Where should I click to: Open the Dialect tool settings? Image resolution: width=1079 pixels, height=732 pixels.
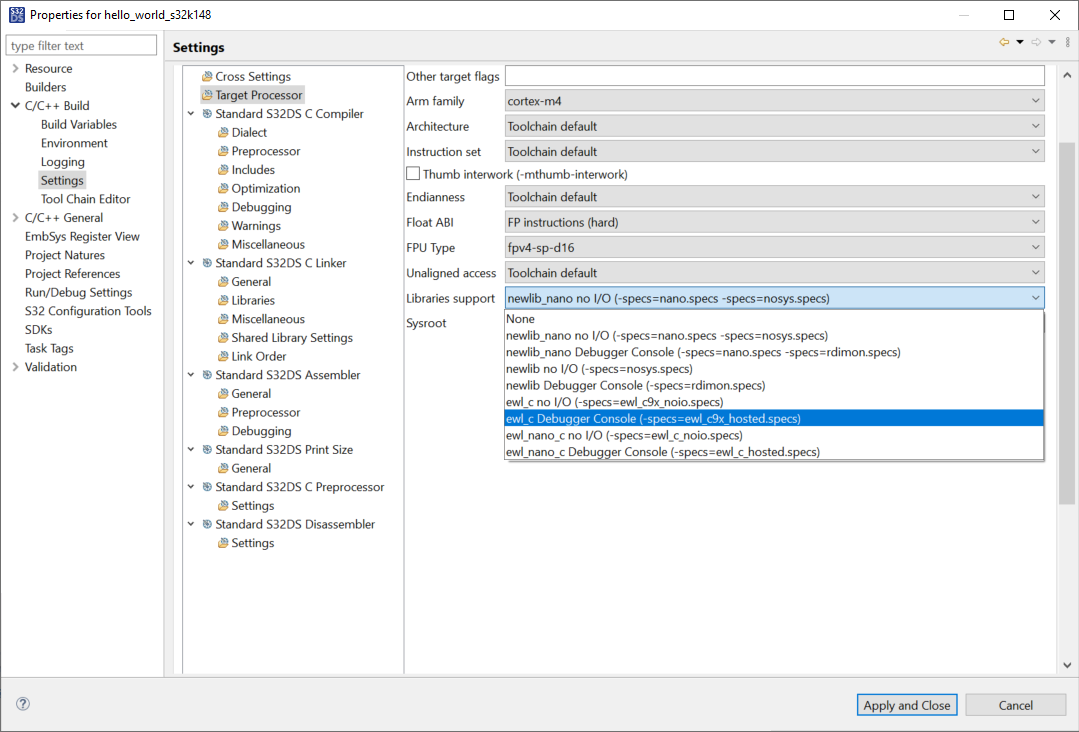[x=246, y=131]
